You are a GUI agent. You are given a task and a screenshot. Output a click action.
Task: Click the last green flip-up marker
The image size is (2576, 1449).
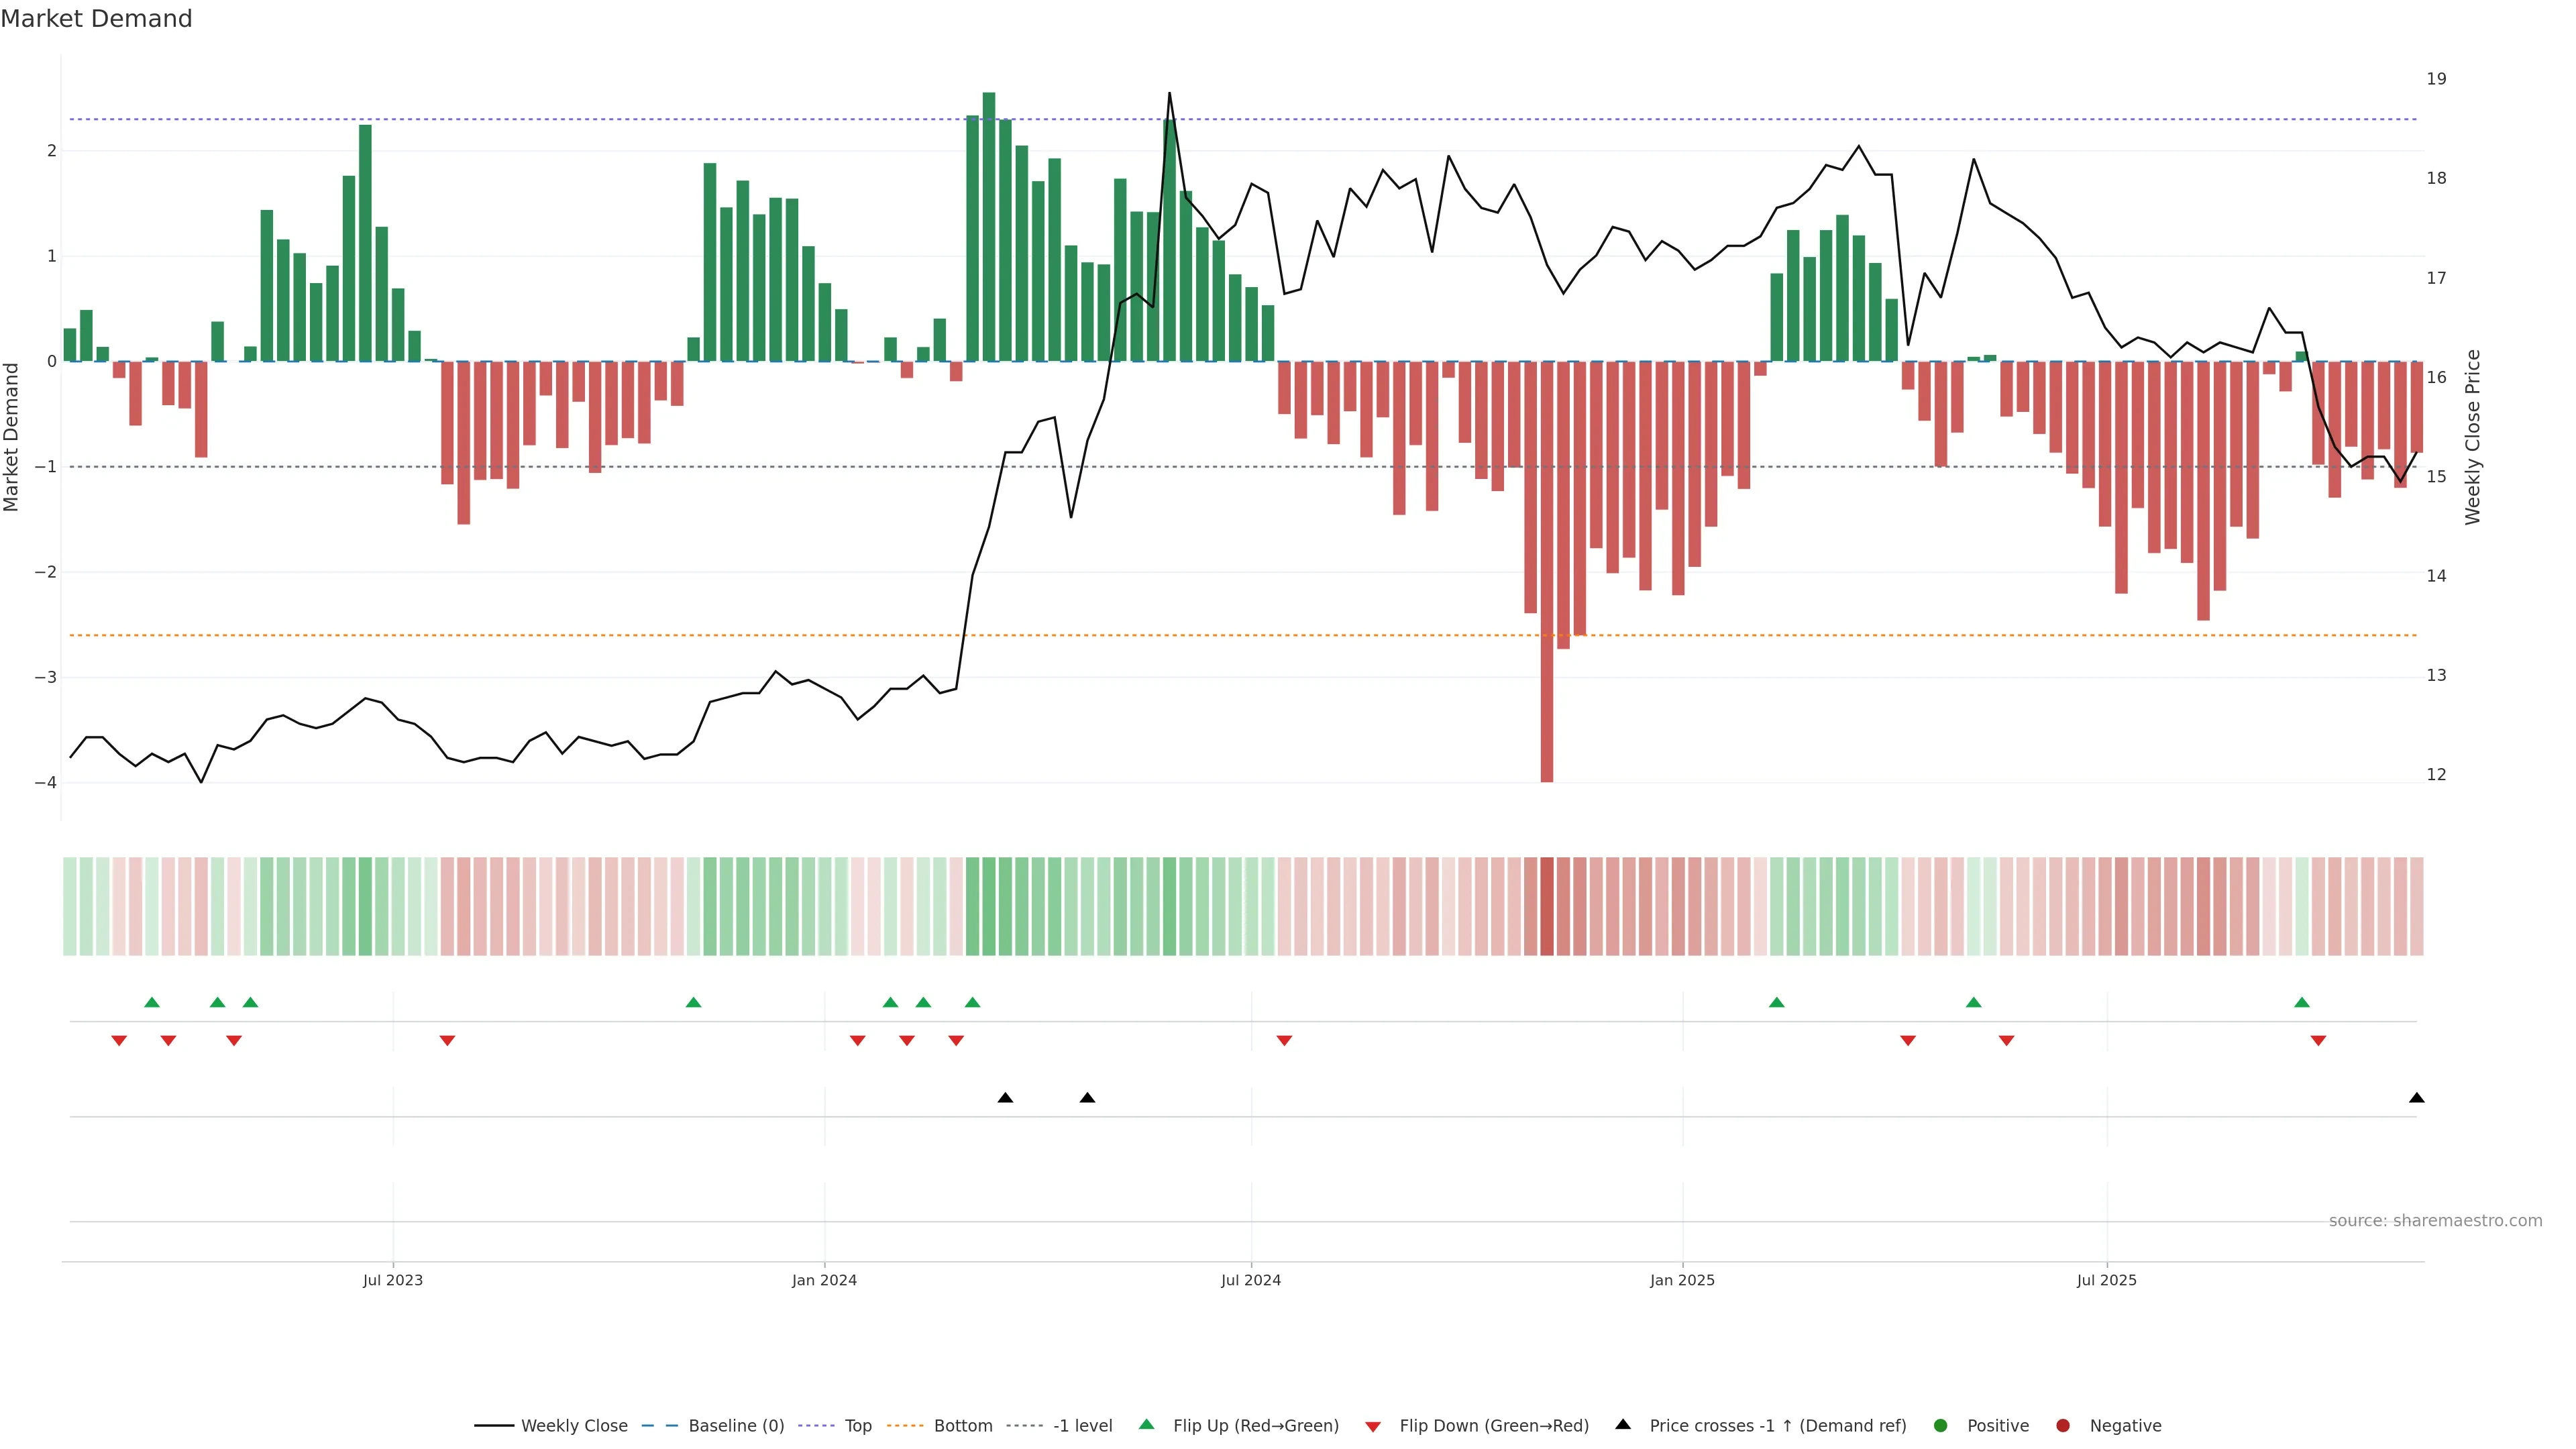[2301, 1002]
